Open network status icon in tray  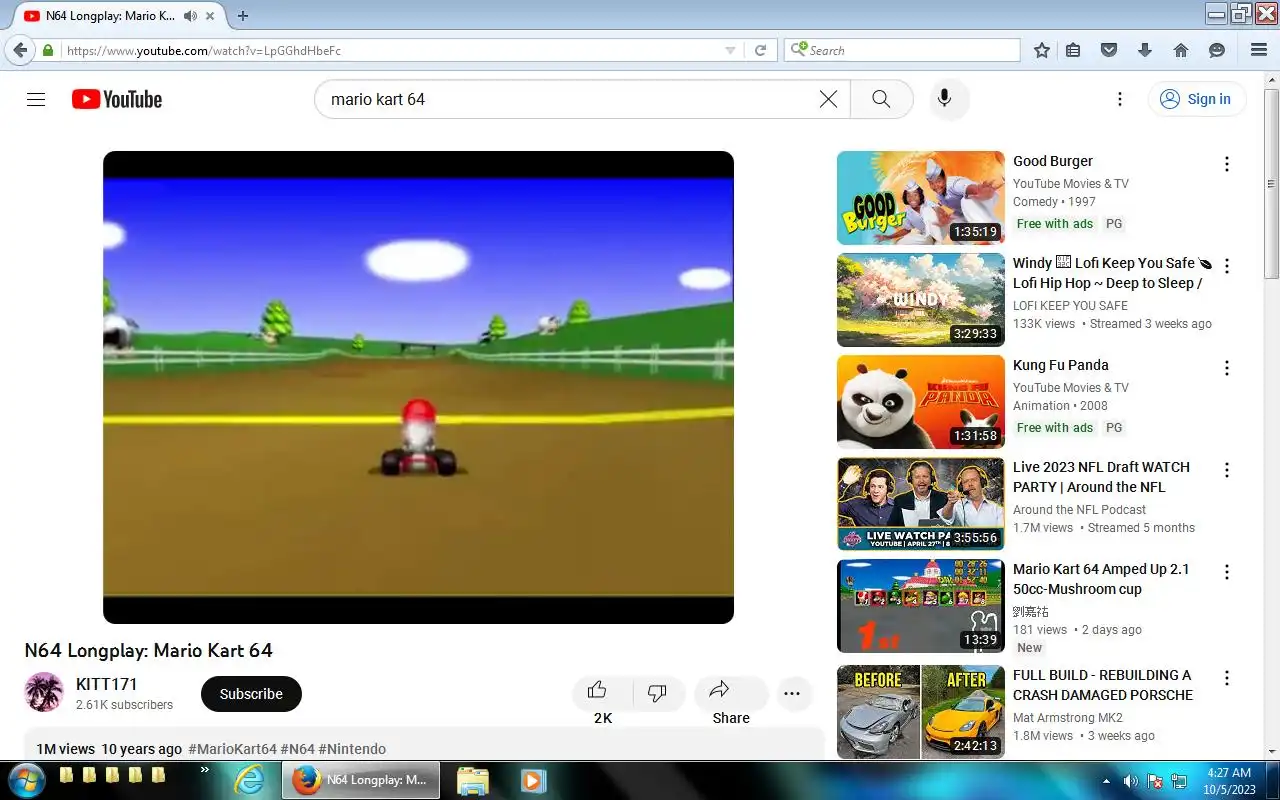click(x=1179, y=781)
